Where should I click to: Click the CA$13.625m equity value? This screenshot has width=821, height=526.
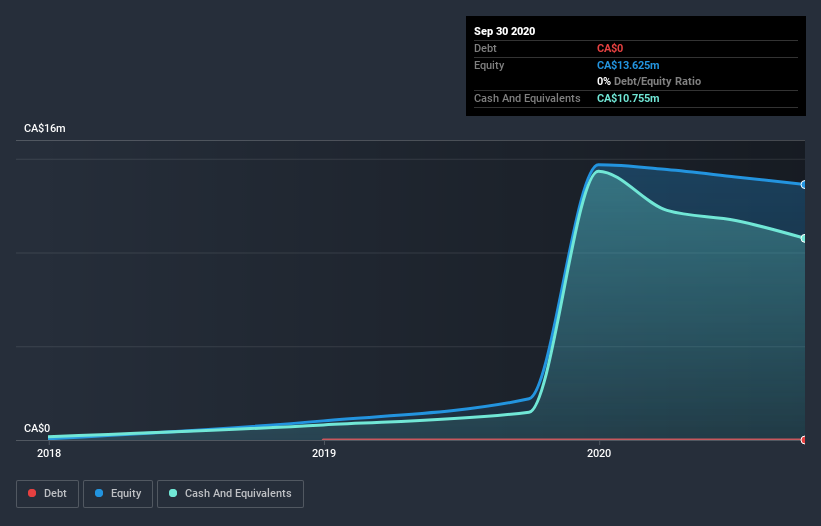tap(628, 65)
